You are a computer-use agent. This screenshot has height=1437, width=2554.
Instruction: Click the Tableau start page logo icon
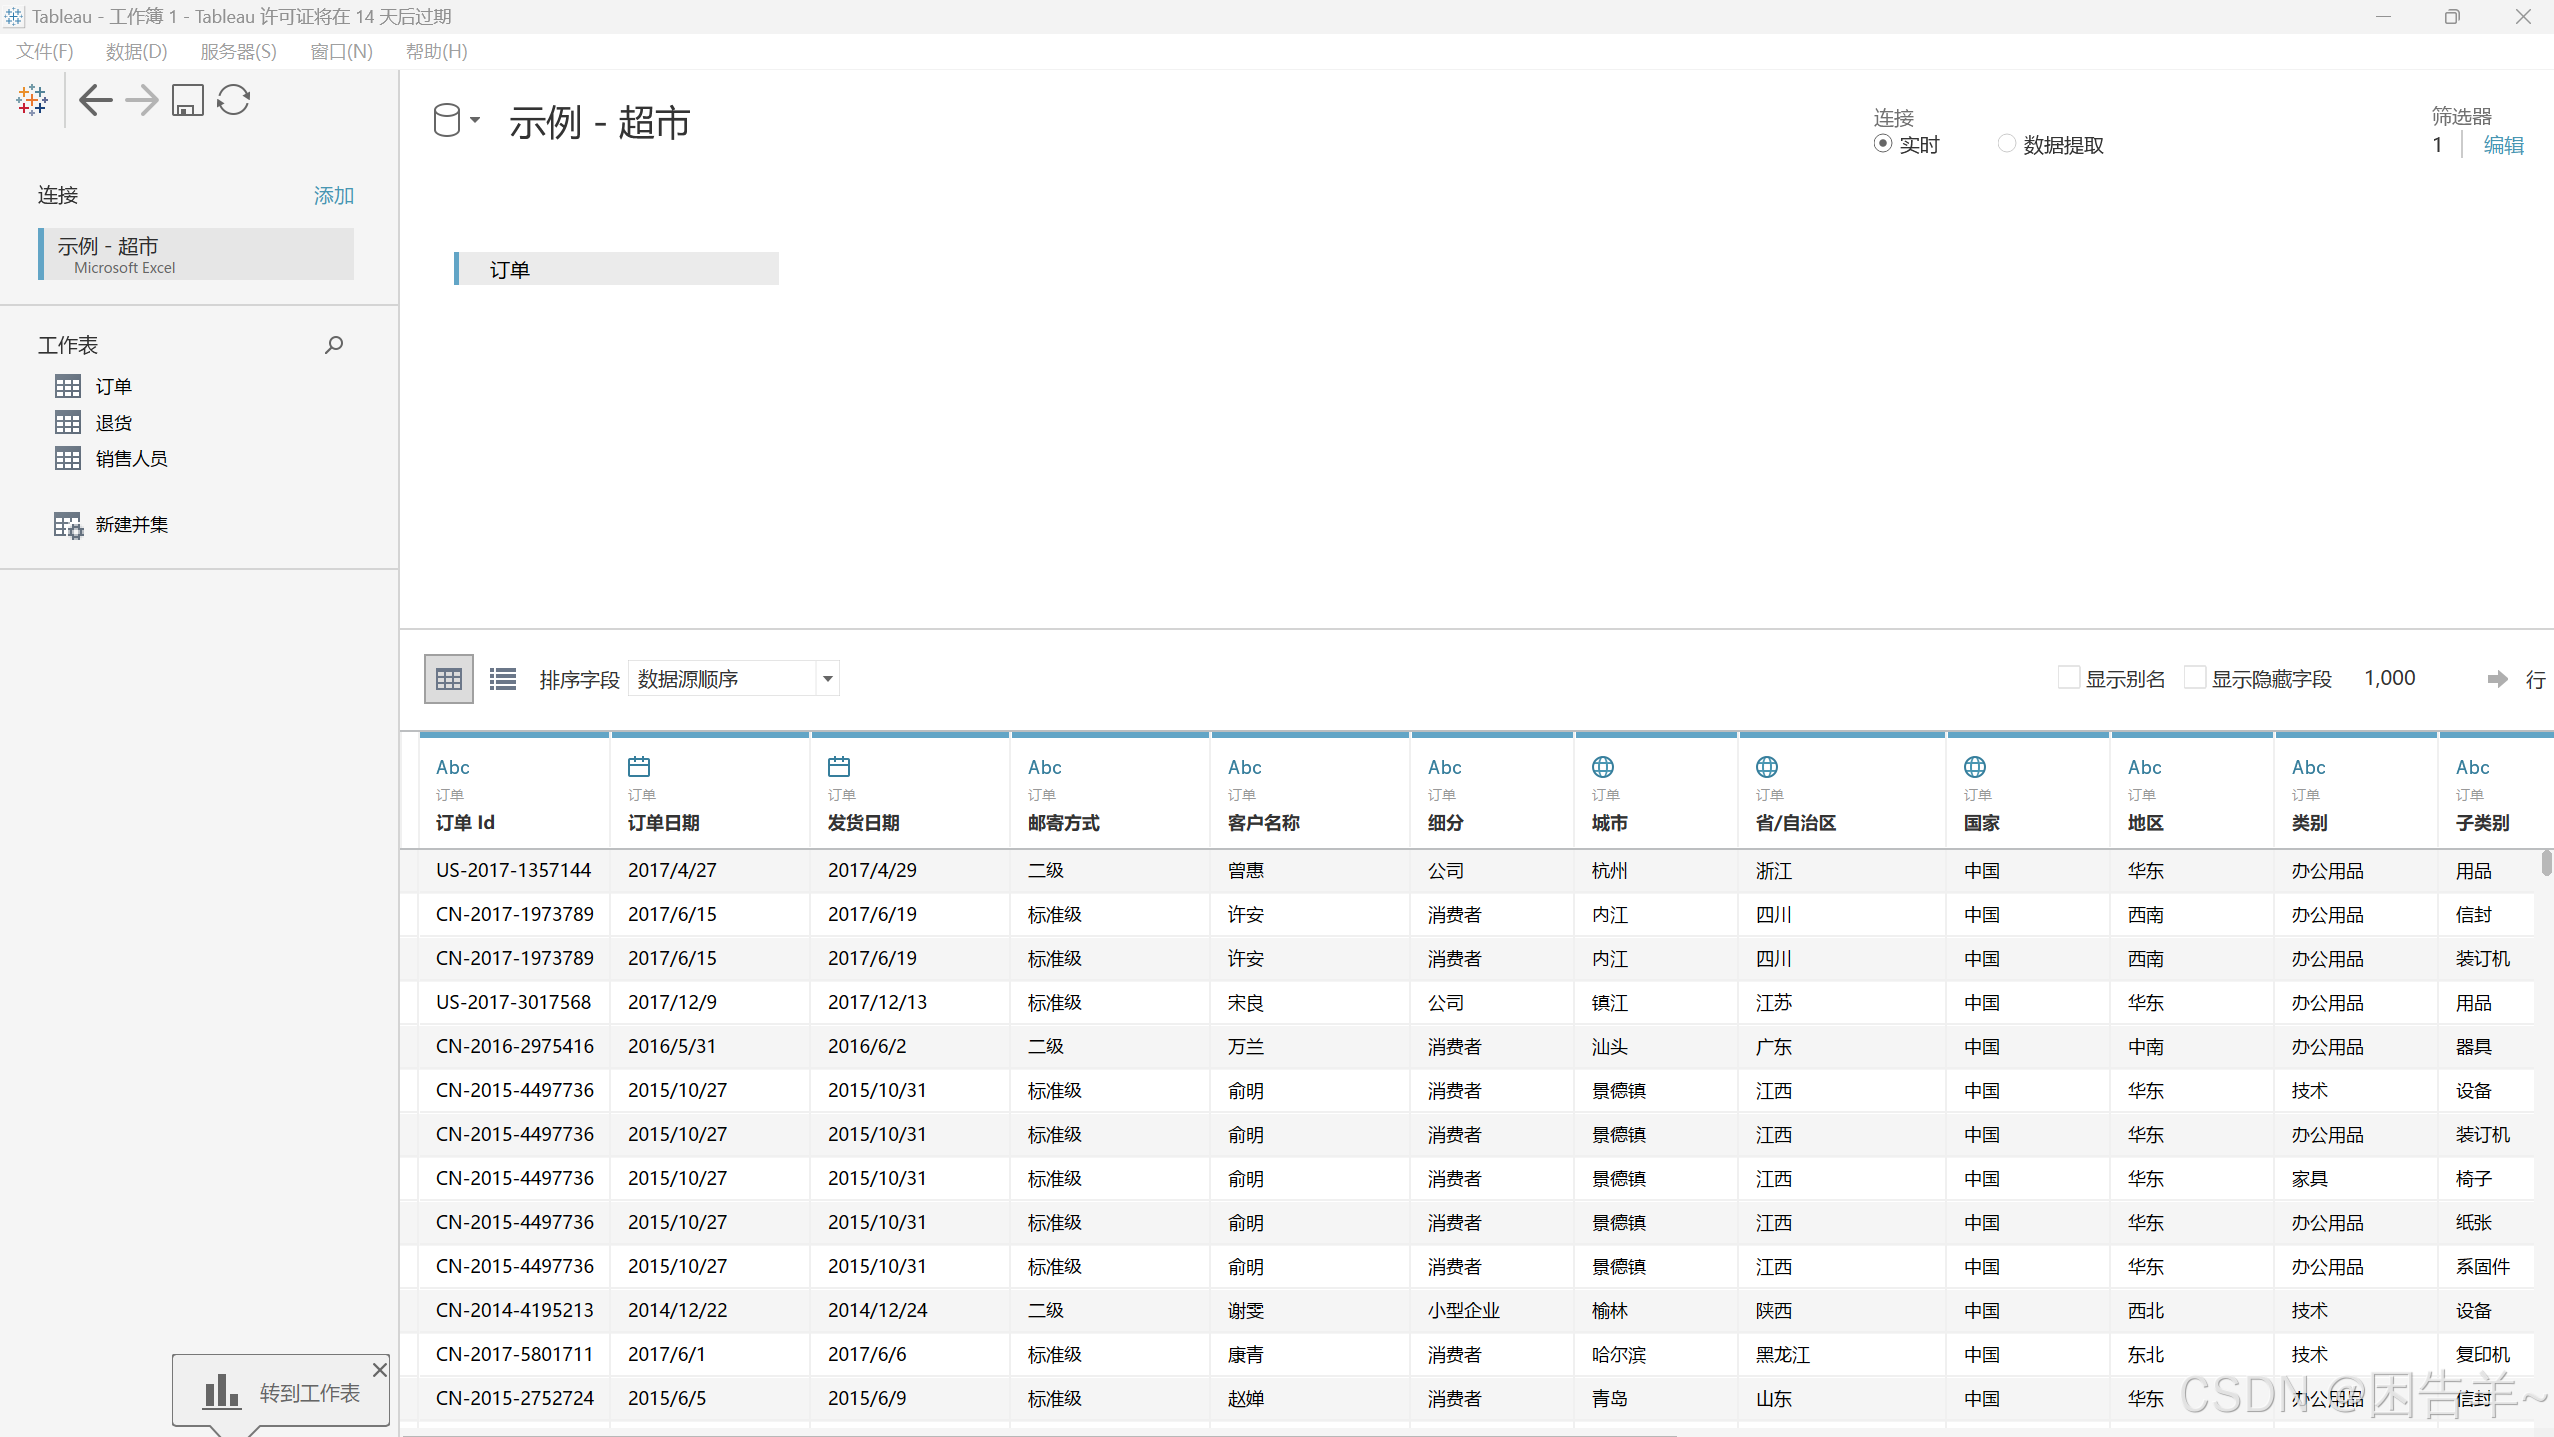(x=32, y=100)
